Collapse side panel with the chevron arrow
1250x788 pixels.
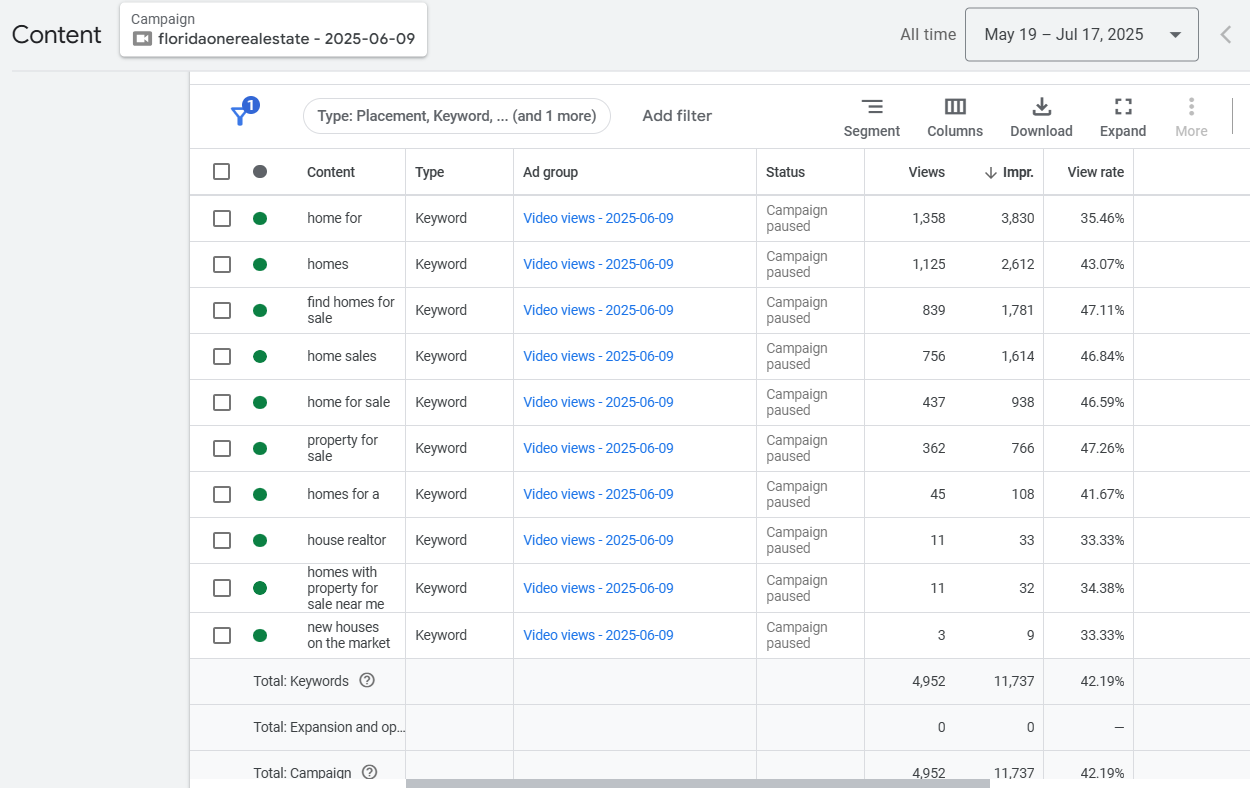[1226, 35]
